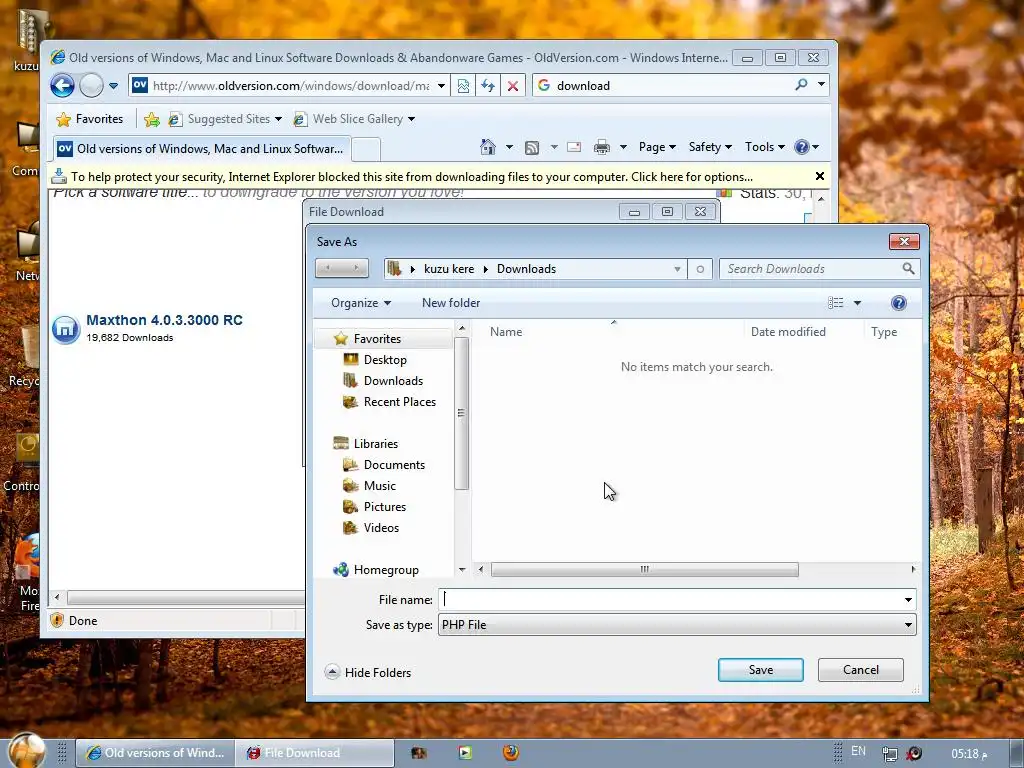
Task: Open the Page menu in IE
Action: point(657,147)
